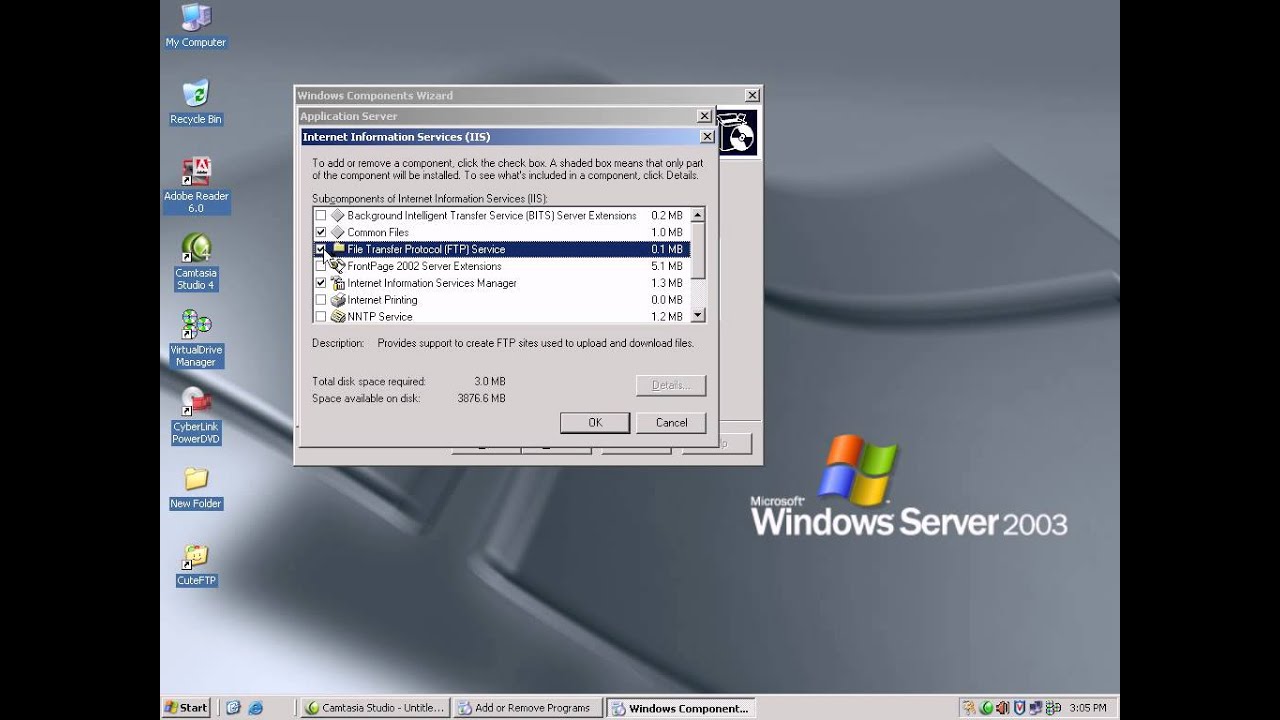Switch to Add or Remove Programs taskbar button
The image size is (1280, 720).
tap(528, 708)
